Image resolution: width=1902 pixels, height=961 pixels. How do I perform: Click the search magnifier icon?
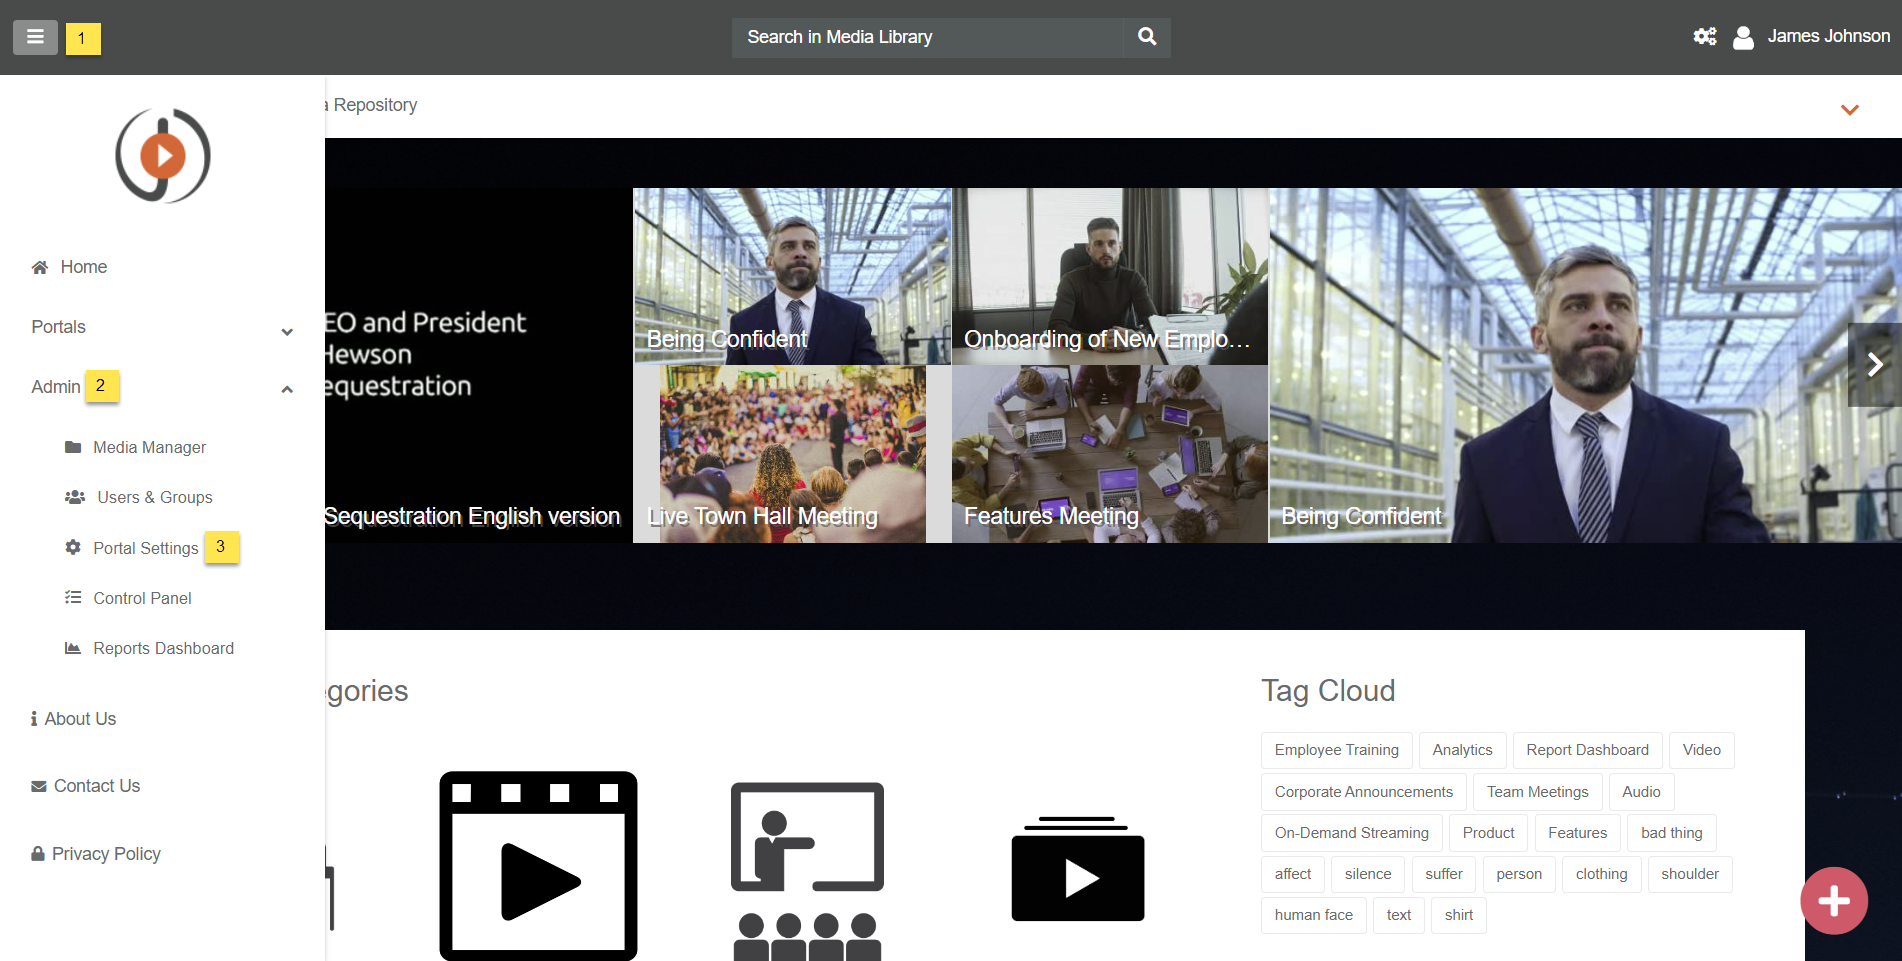pyautogui.click(x=1147, y=37)
